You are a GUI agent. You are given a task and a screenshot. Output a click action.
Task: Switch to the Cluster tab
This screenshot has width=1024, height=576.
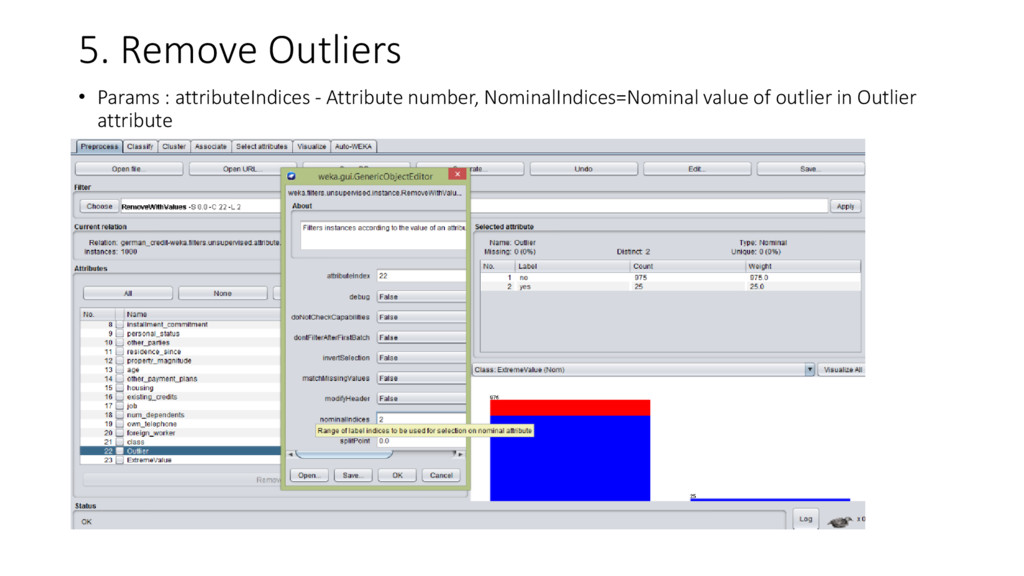(174, 147)
